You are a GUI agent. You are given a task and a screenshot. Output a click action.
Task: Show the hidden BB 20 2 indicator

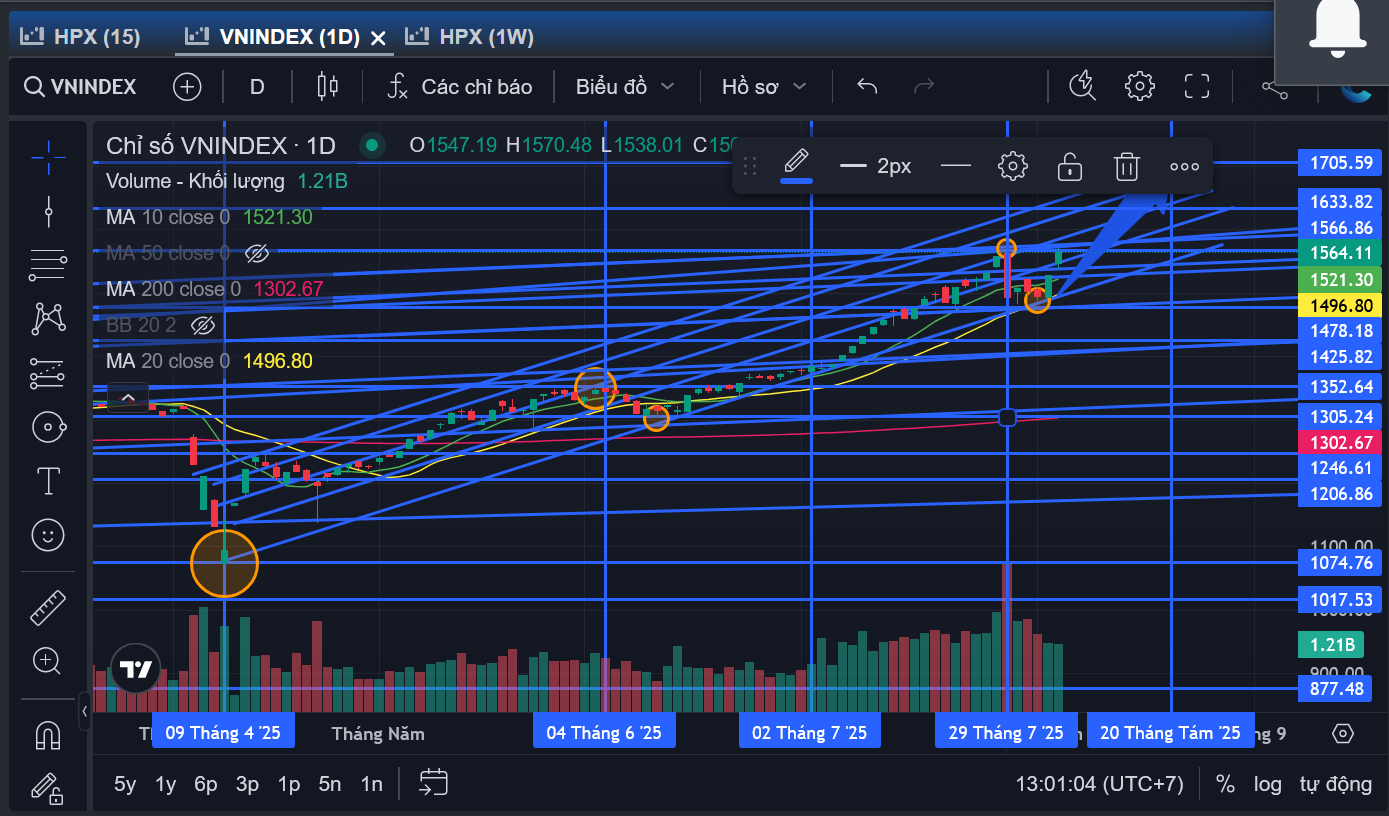pos(203,325)
